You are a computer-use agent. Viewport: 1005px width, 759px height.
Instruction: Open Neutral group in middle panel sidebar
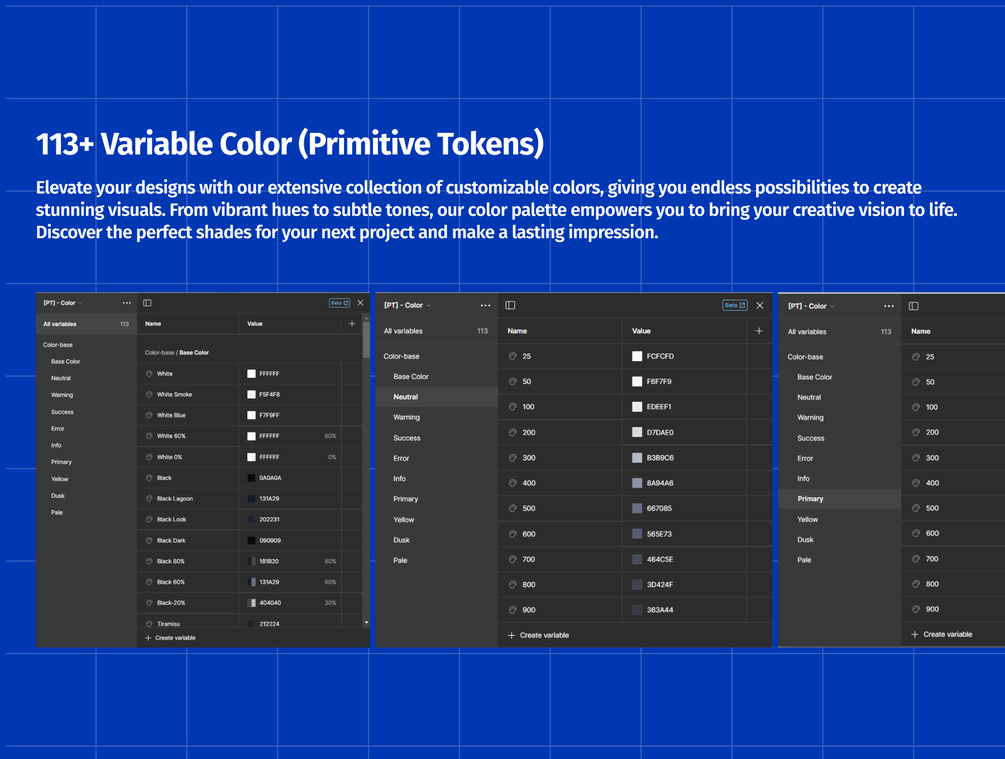click(436, 397)
